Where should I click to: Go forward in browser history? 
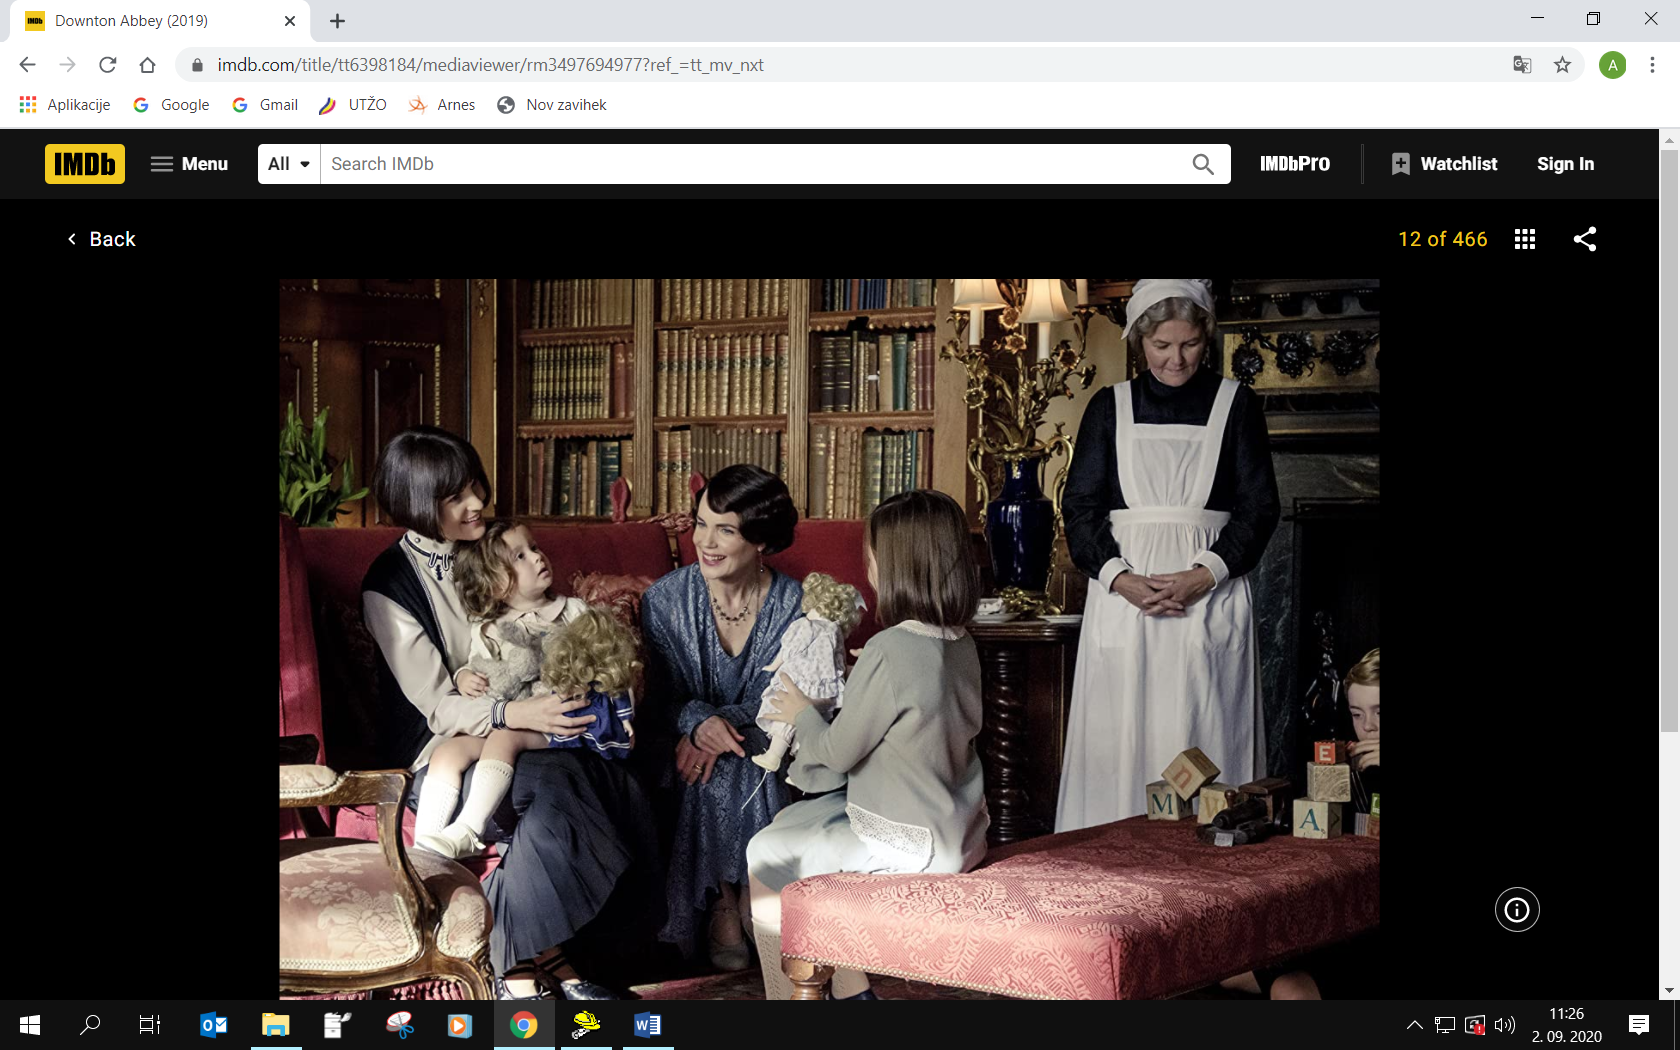click(67, 65)
